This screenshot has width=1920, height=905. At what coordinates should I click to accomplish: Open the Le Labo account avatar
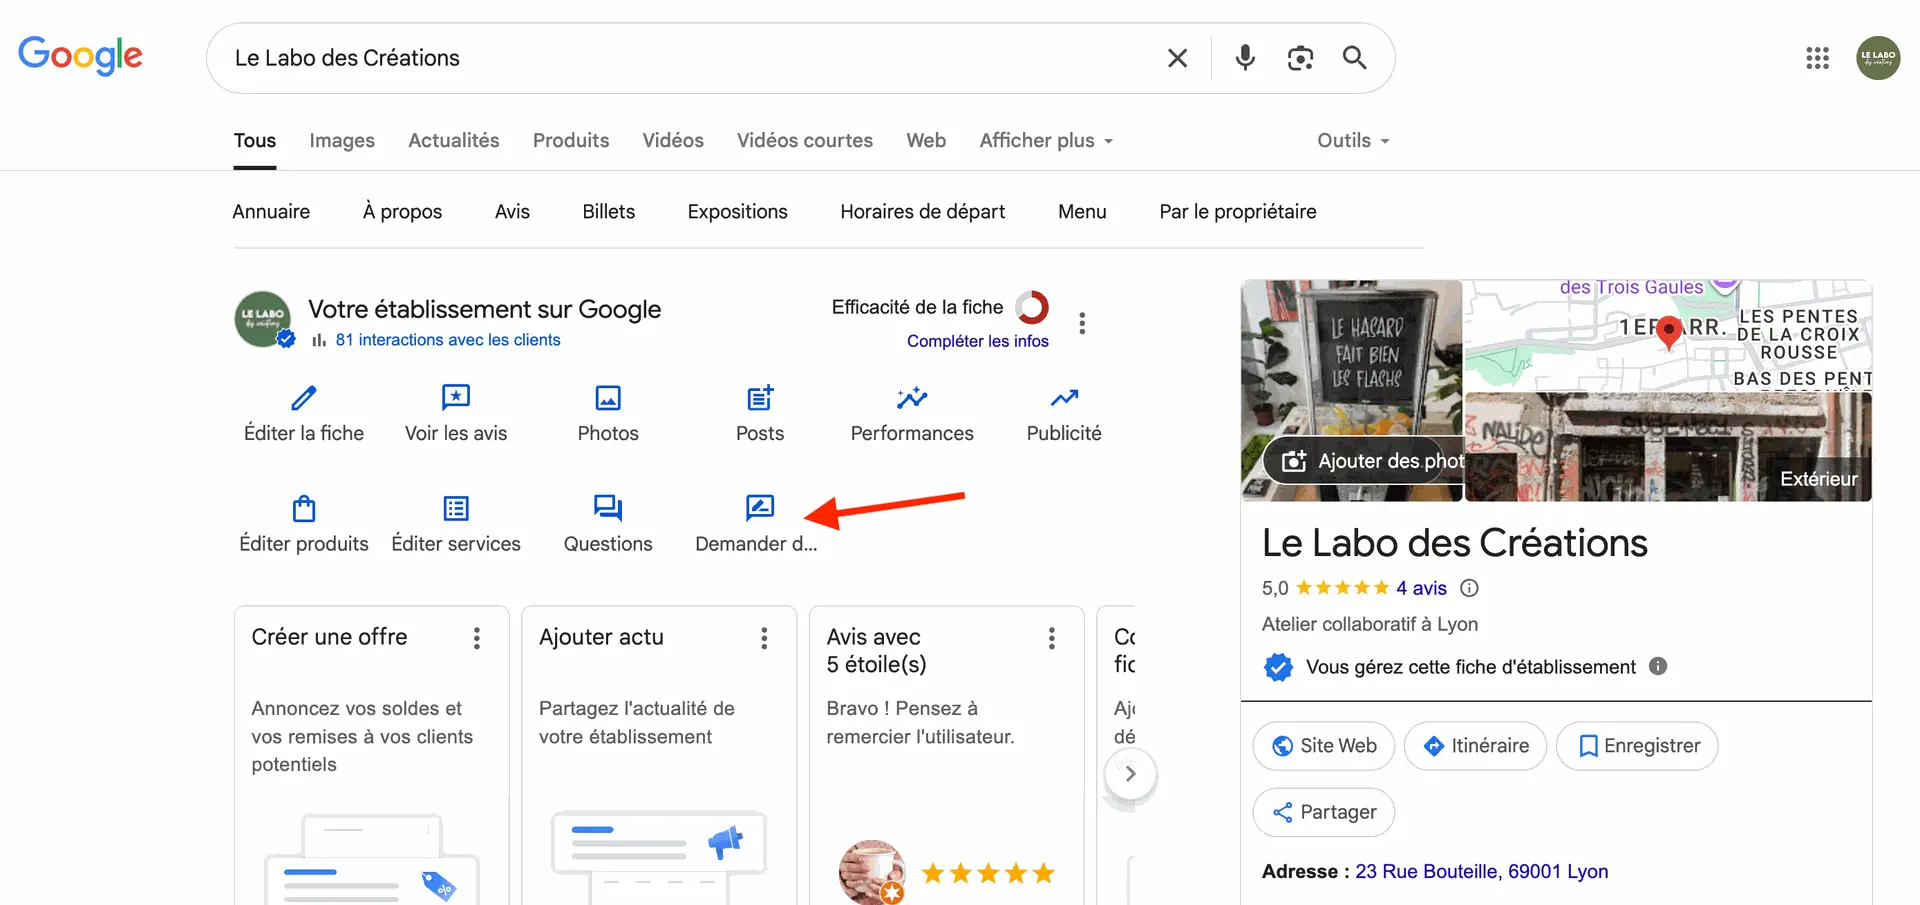(1878, 58)
